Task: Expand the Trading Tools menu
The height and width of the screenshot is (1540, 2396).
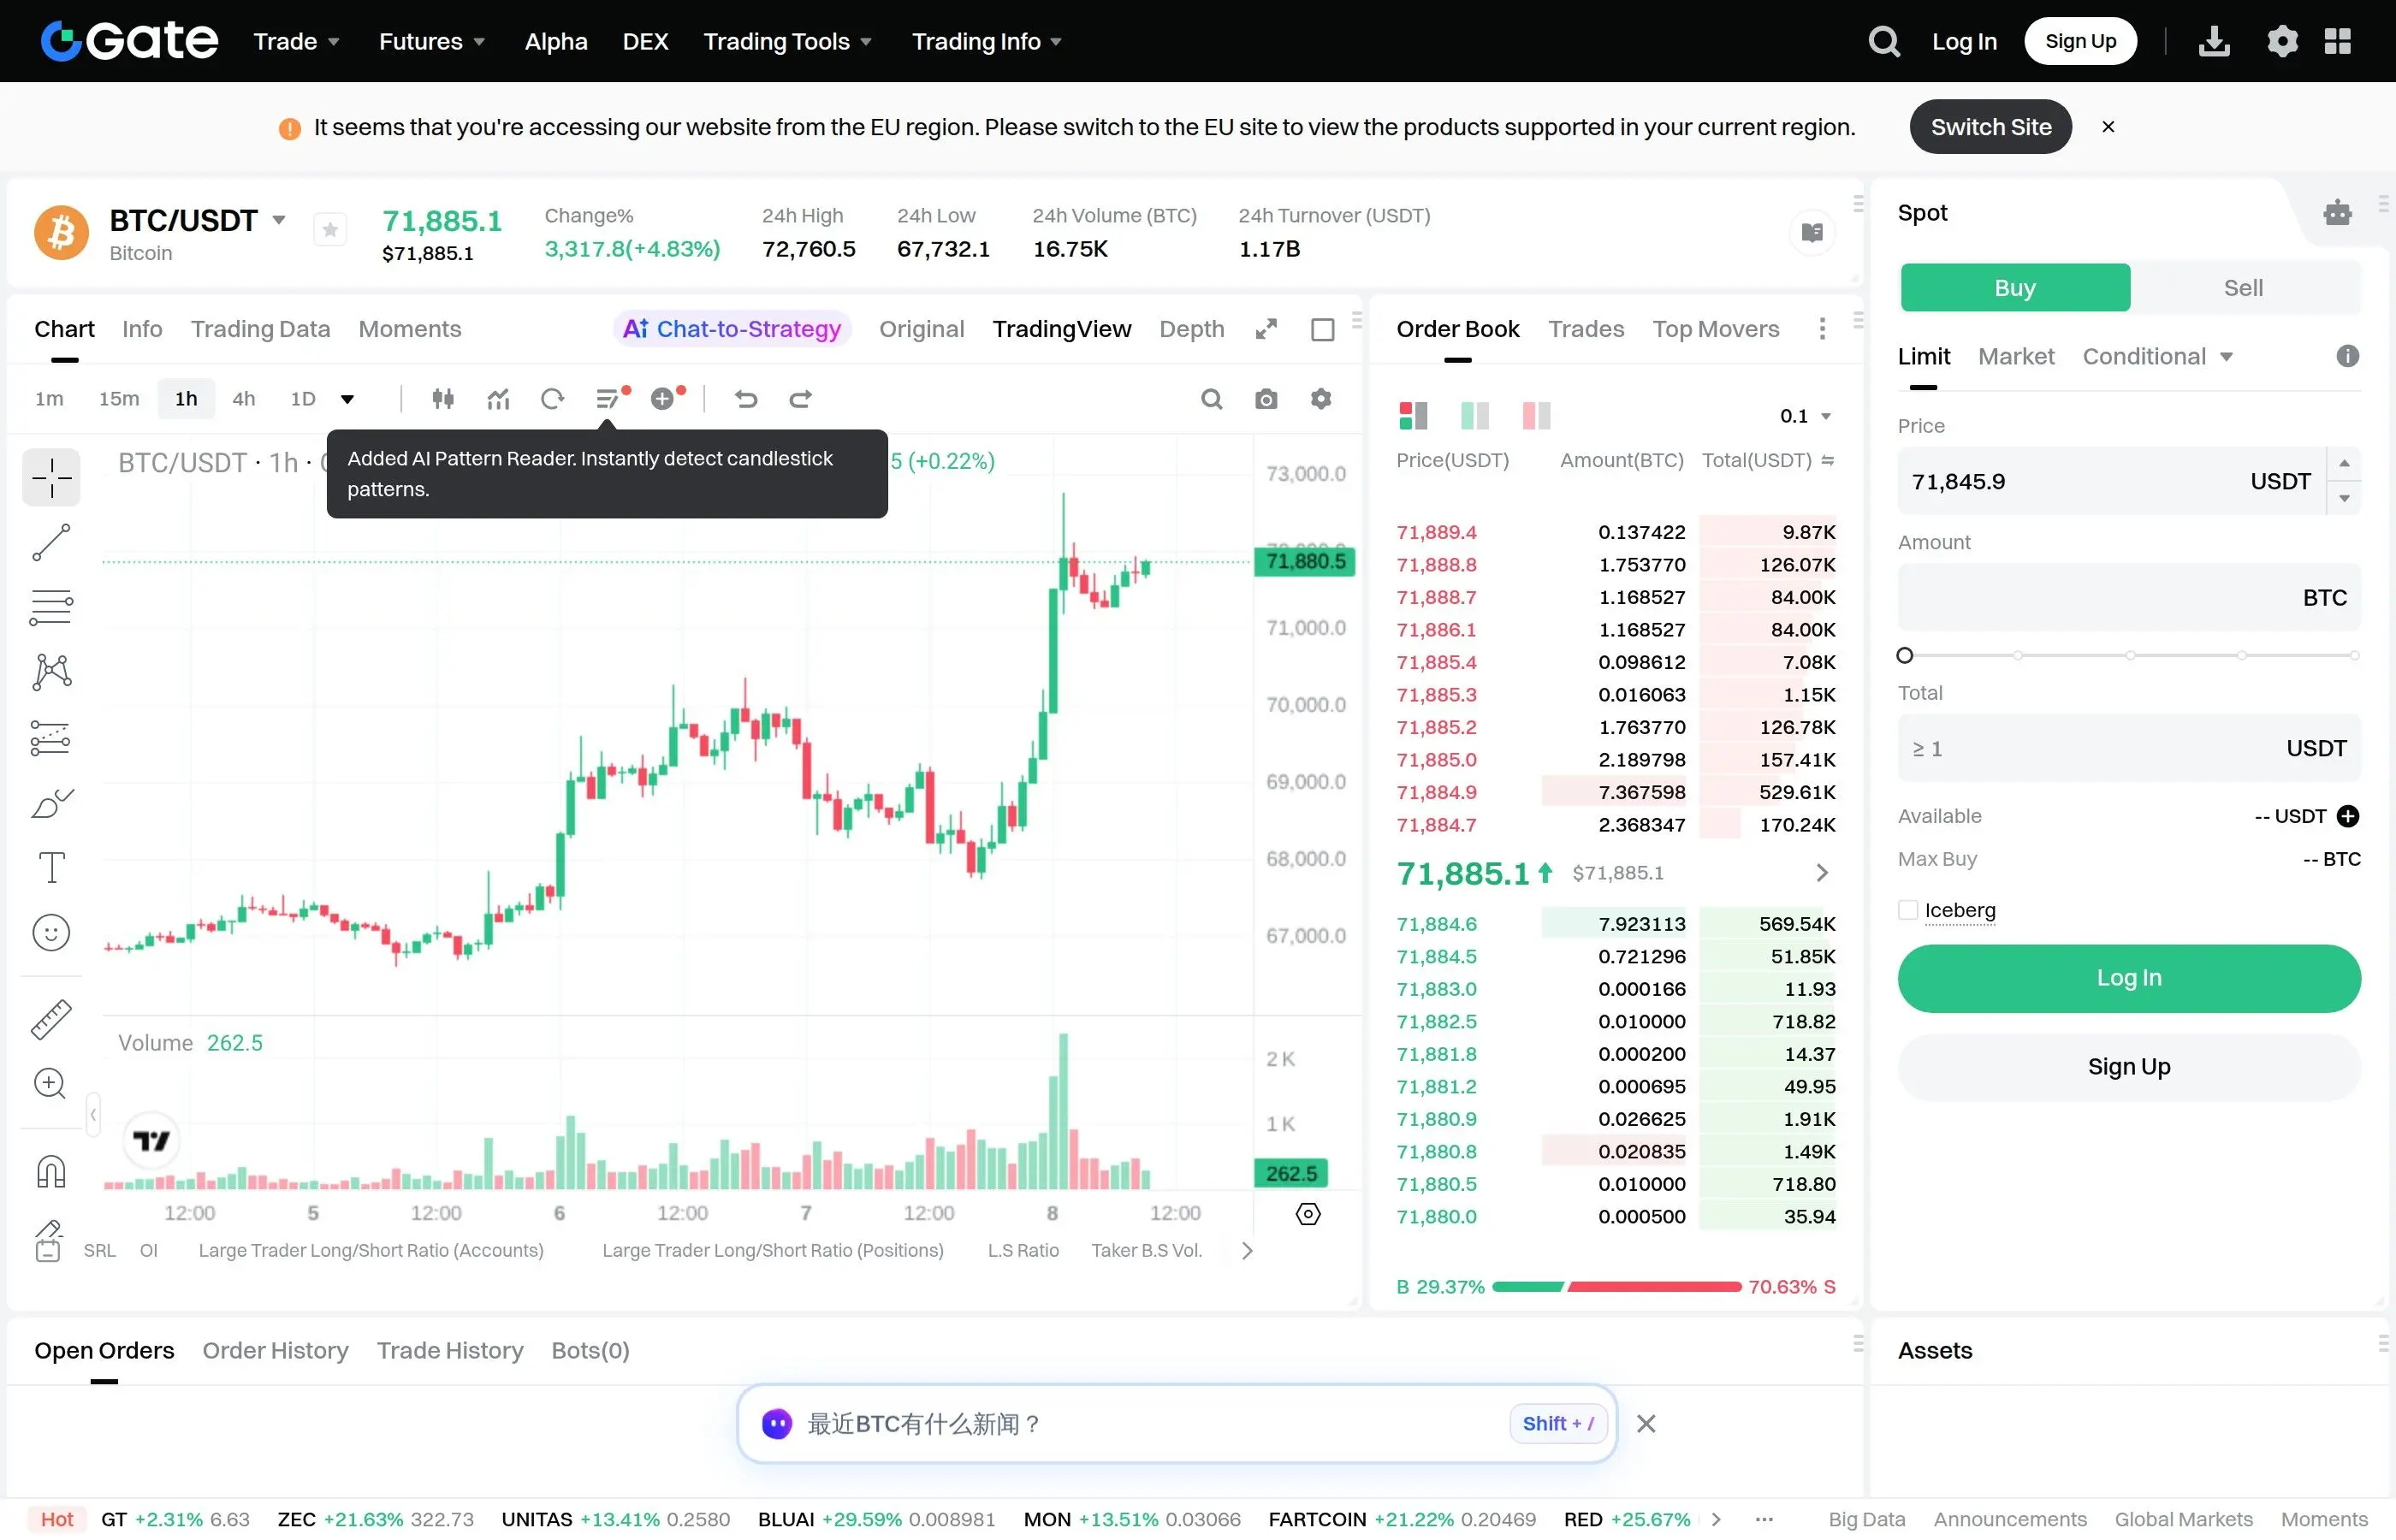Action: tap(788, 41)
